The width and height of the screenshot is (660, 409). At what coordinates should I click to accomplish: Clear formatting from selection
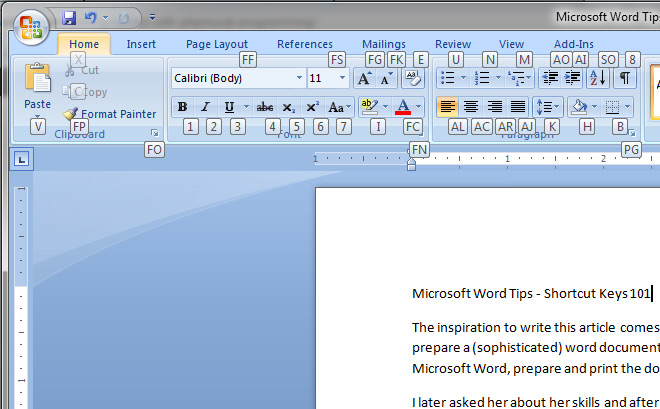click(413, 78)
